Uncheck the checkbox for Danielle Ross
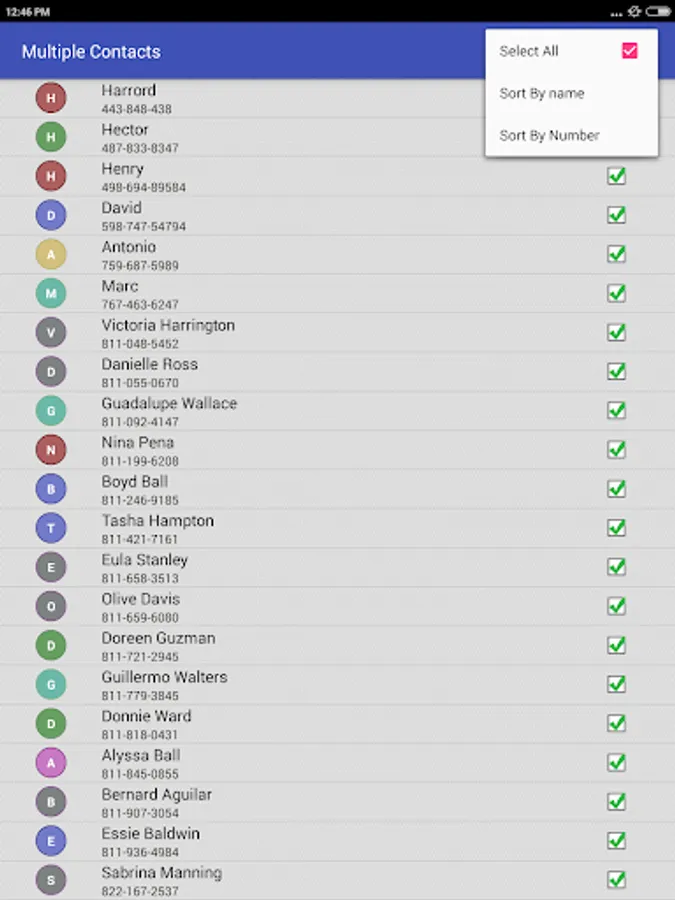Image resolution: width=675 pixels, height=900 pixels. tap(616, 371)
